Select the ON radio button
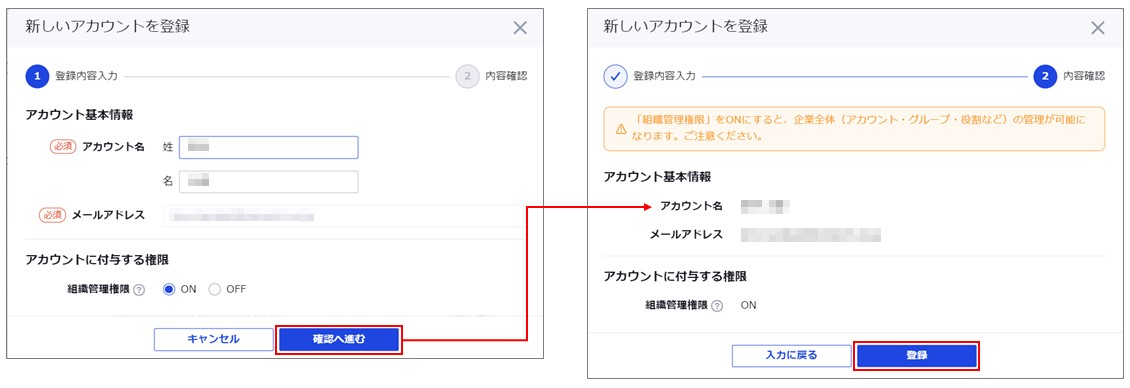This screenshot has height=388, width=1130. click(x=169, y=289)
